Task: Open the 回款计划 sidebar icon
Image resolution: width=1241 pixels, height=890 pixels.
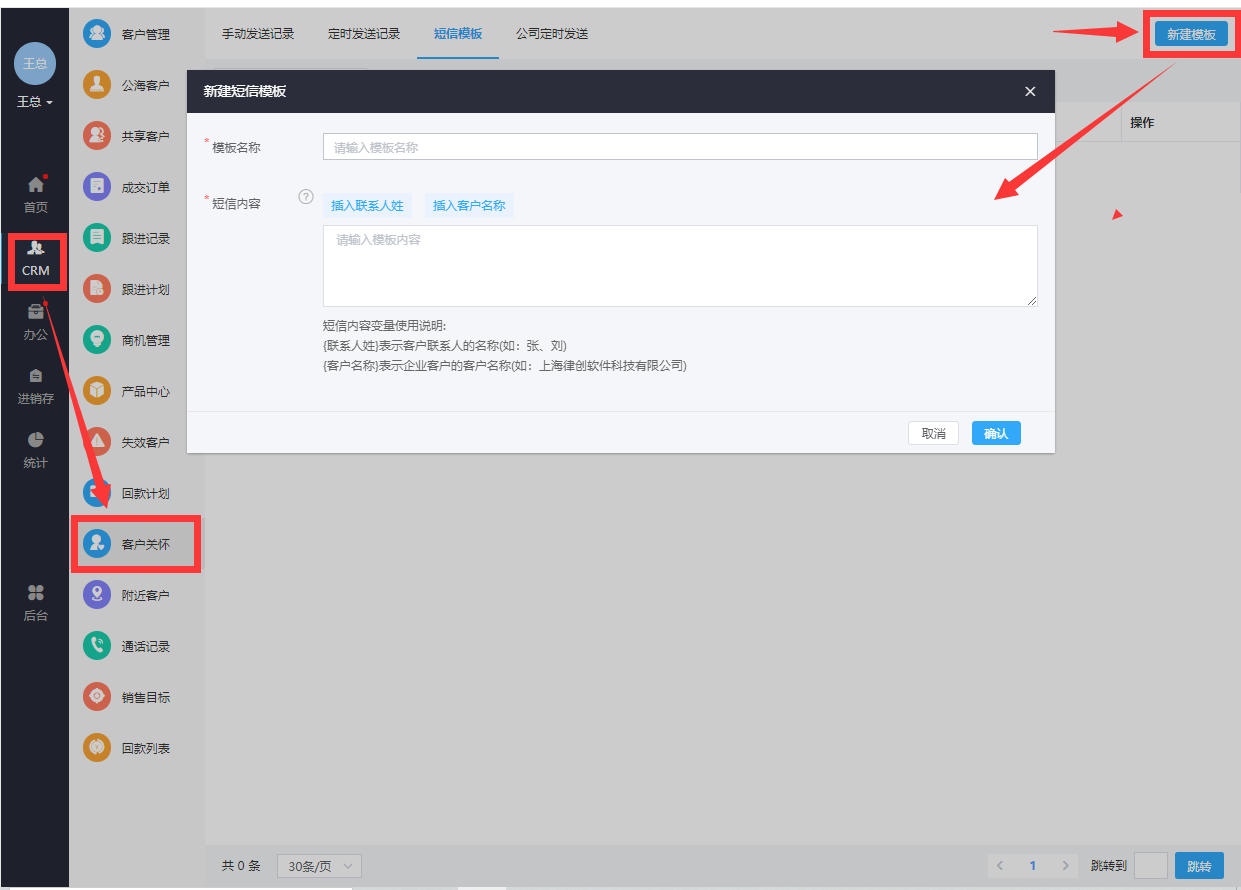Action: [97, 493]
